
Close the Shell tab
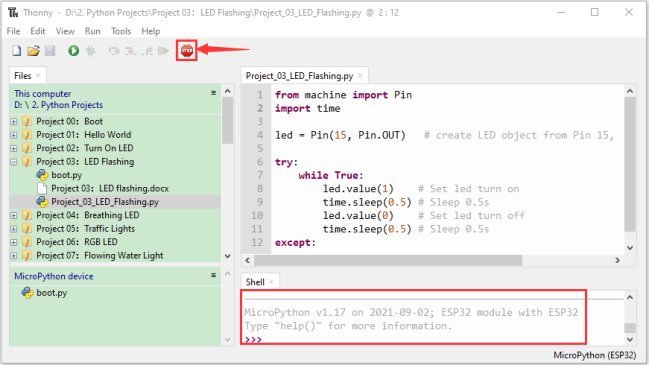(x=272, y=282)
